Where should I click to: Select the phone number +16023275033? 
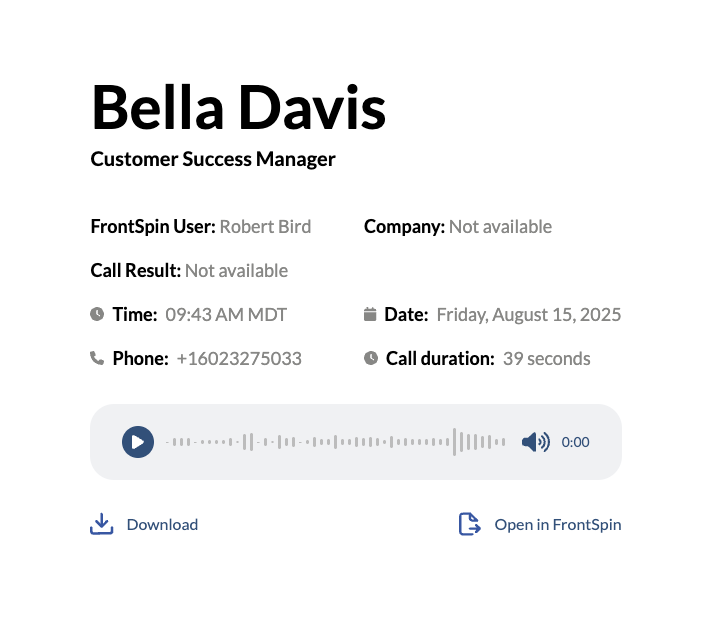[x=239, y=359]
